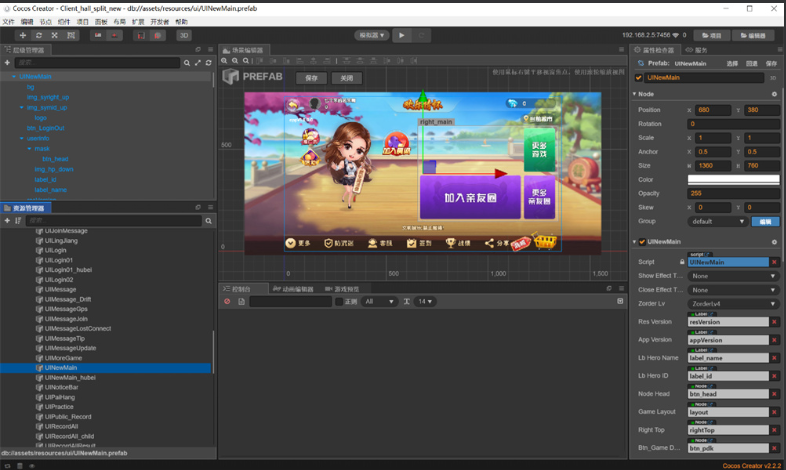
Task: Zoom out the scene editor
Action: 235,61
